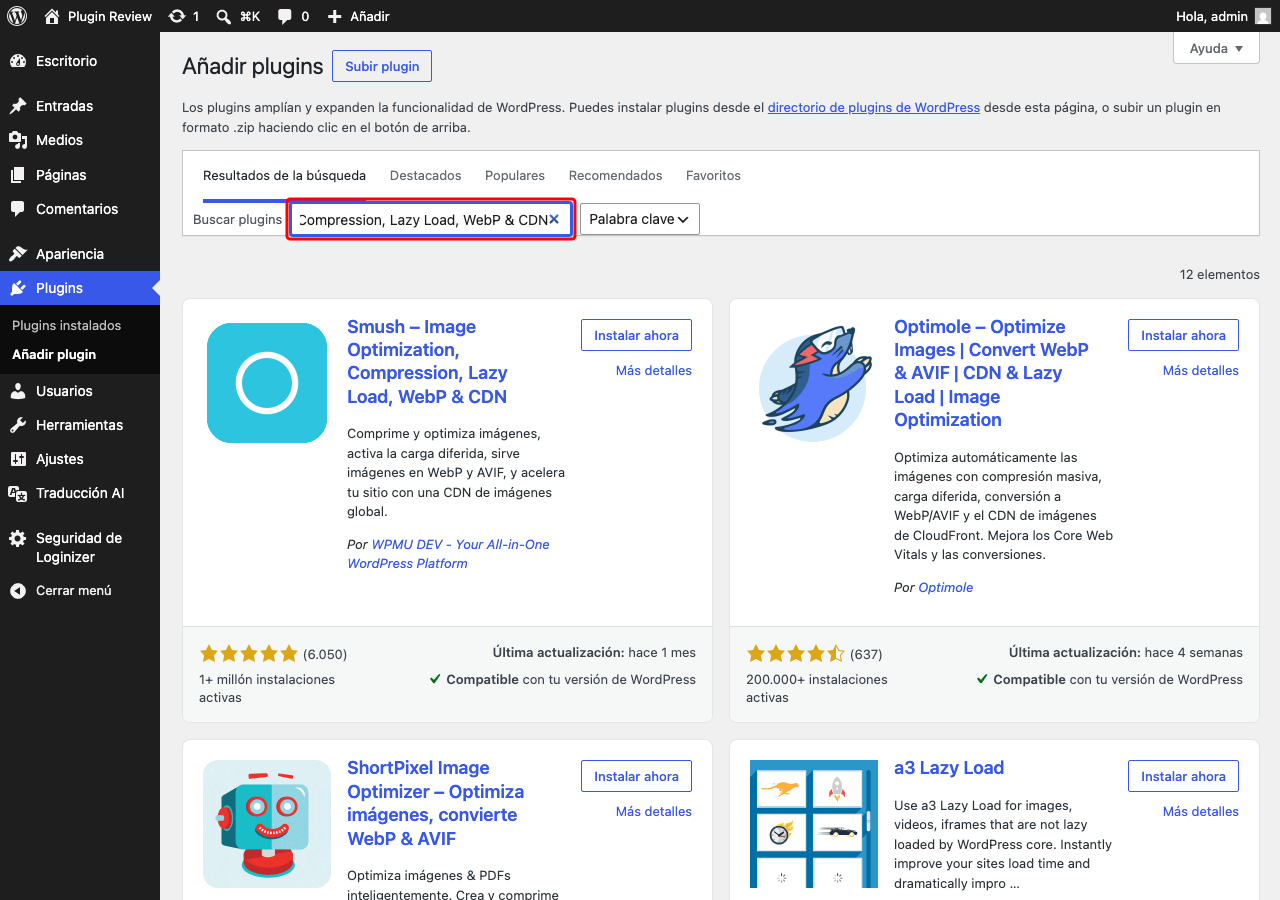The image size is (1280, 900).
Task: Open the Optimole plugin mascot image
Action: 812,383
